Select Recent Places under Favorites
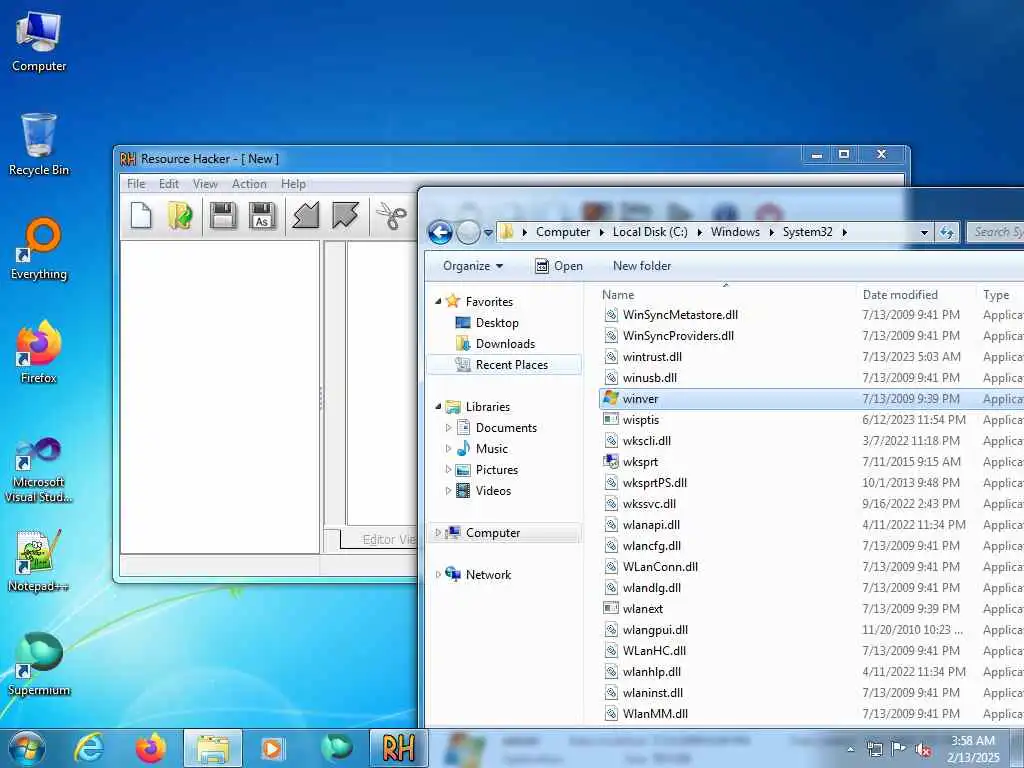 coord(503,365)
